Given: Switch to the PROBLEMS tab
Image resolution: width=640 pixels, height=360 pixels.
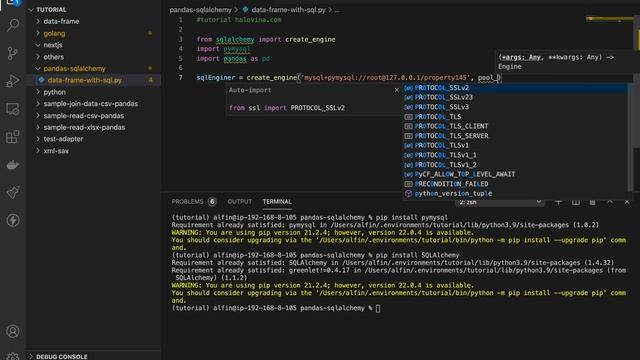Looking at the screenshot, I should tap(187, 202).
